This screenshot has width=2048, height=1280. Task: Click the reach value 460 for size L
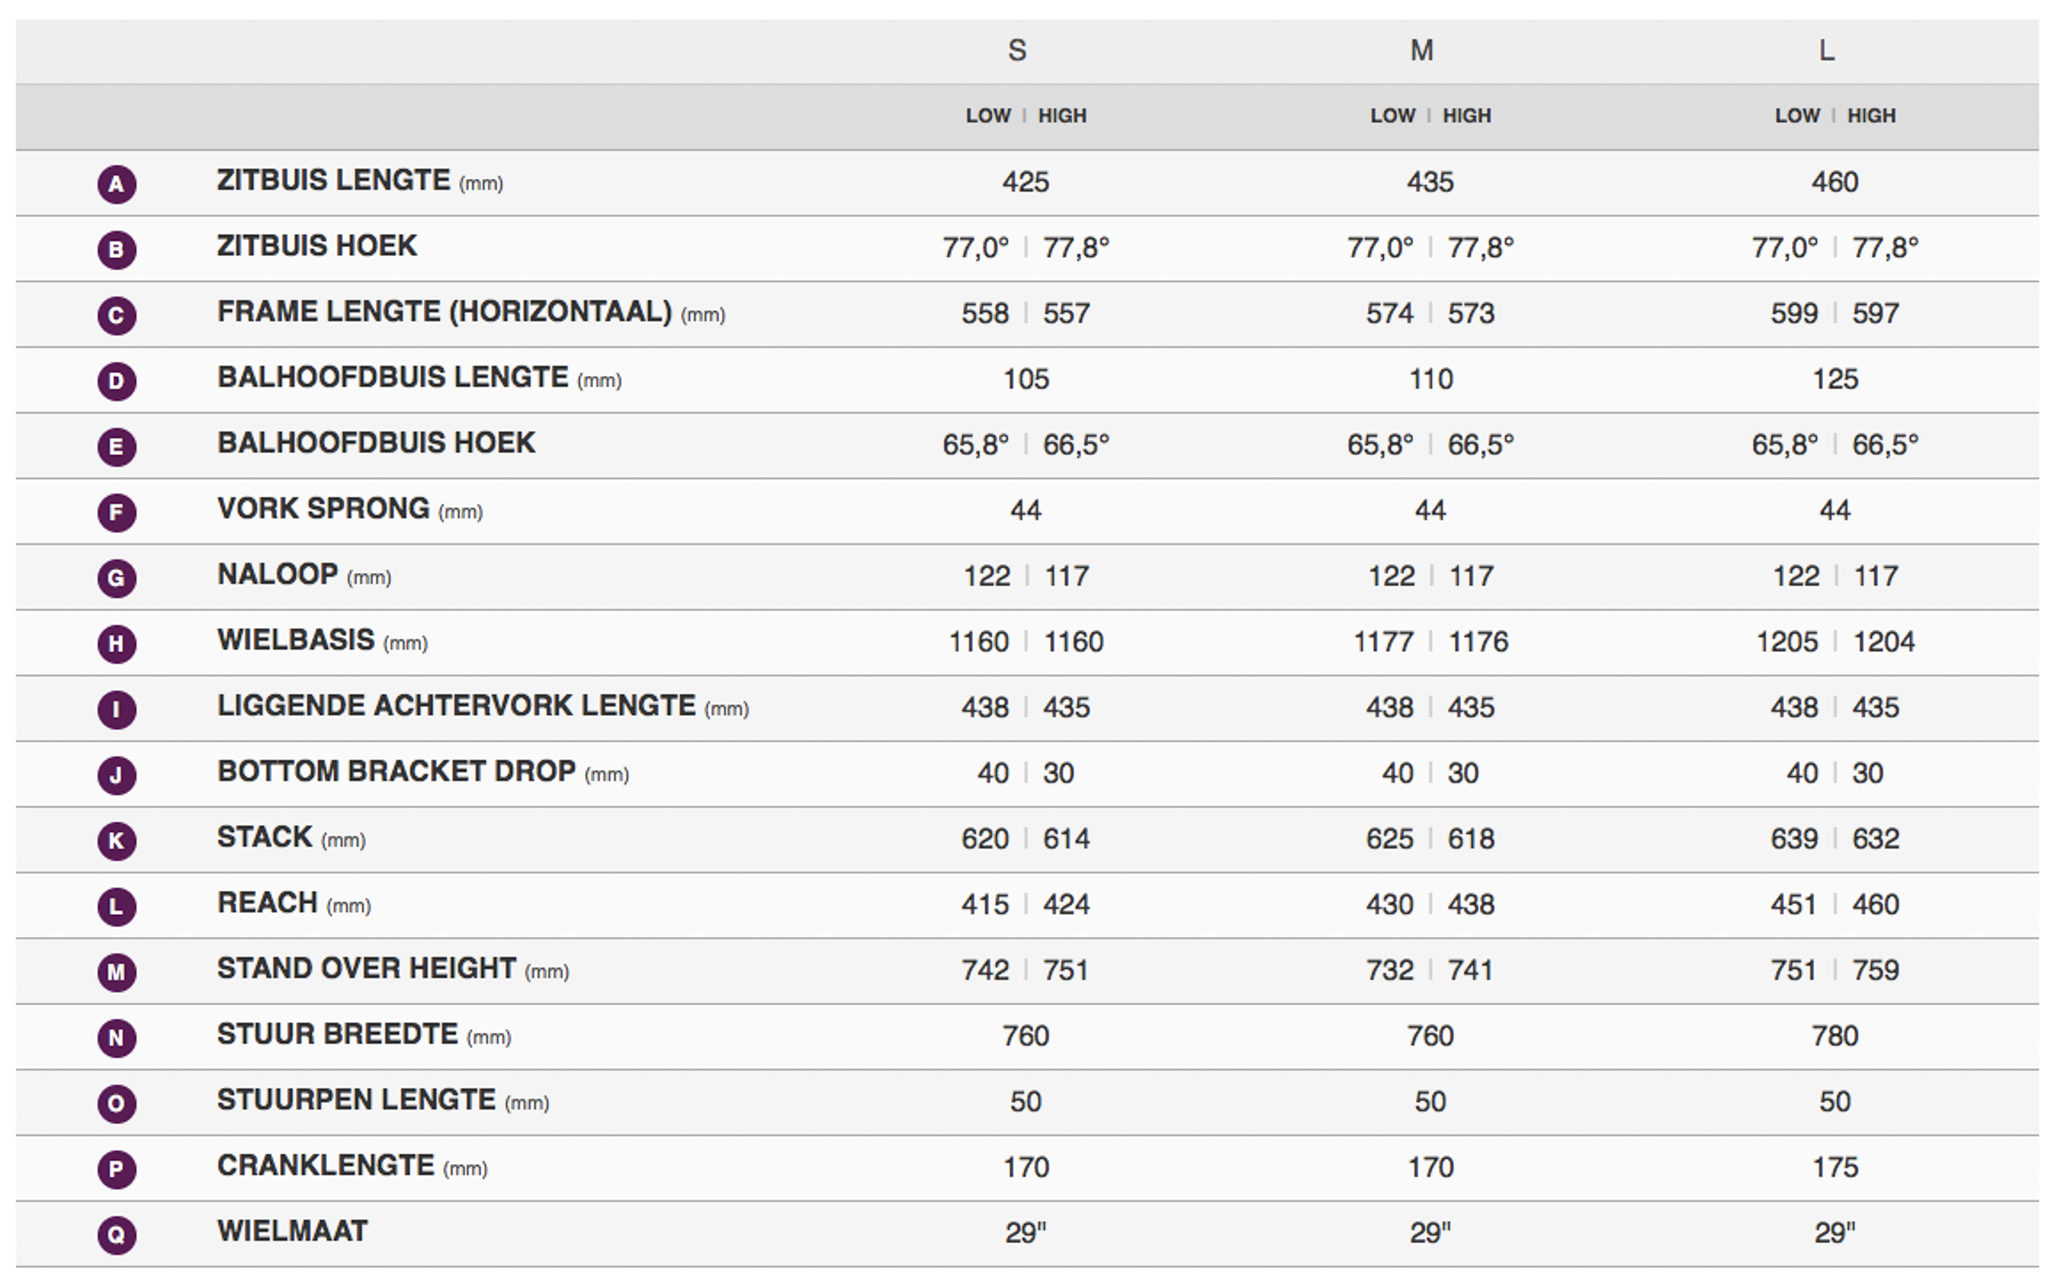click(x=1875, y=905)
